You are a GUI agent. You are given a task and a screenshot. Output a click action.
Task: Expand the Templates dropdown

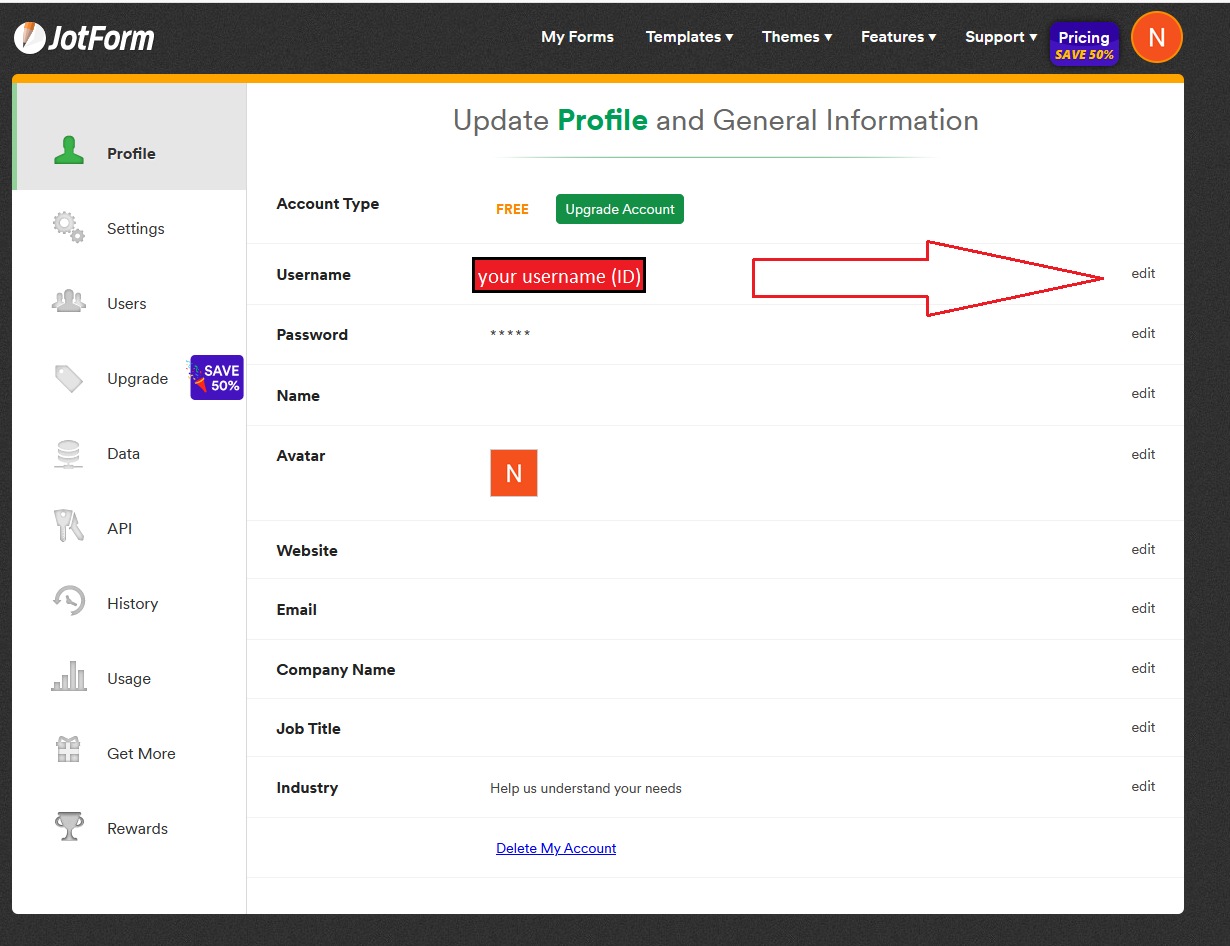pyautogui.click(x=689, y=36)
